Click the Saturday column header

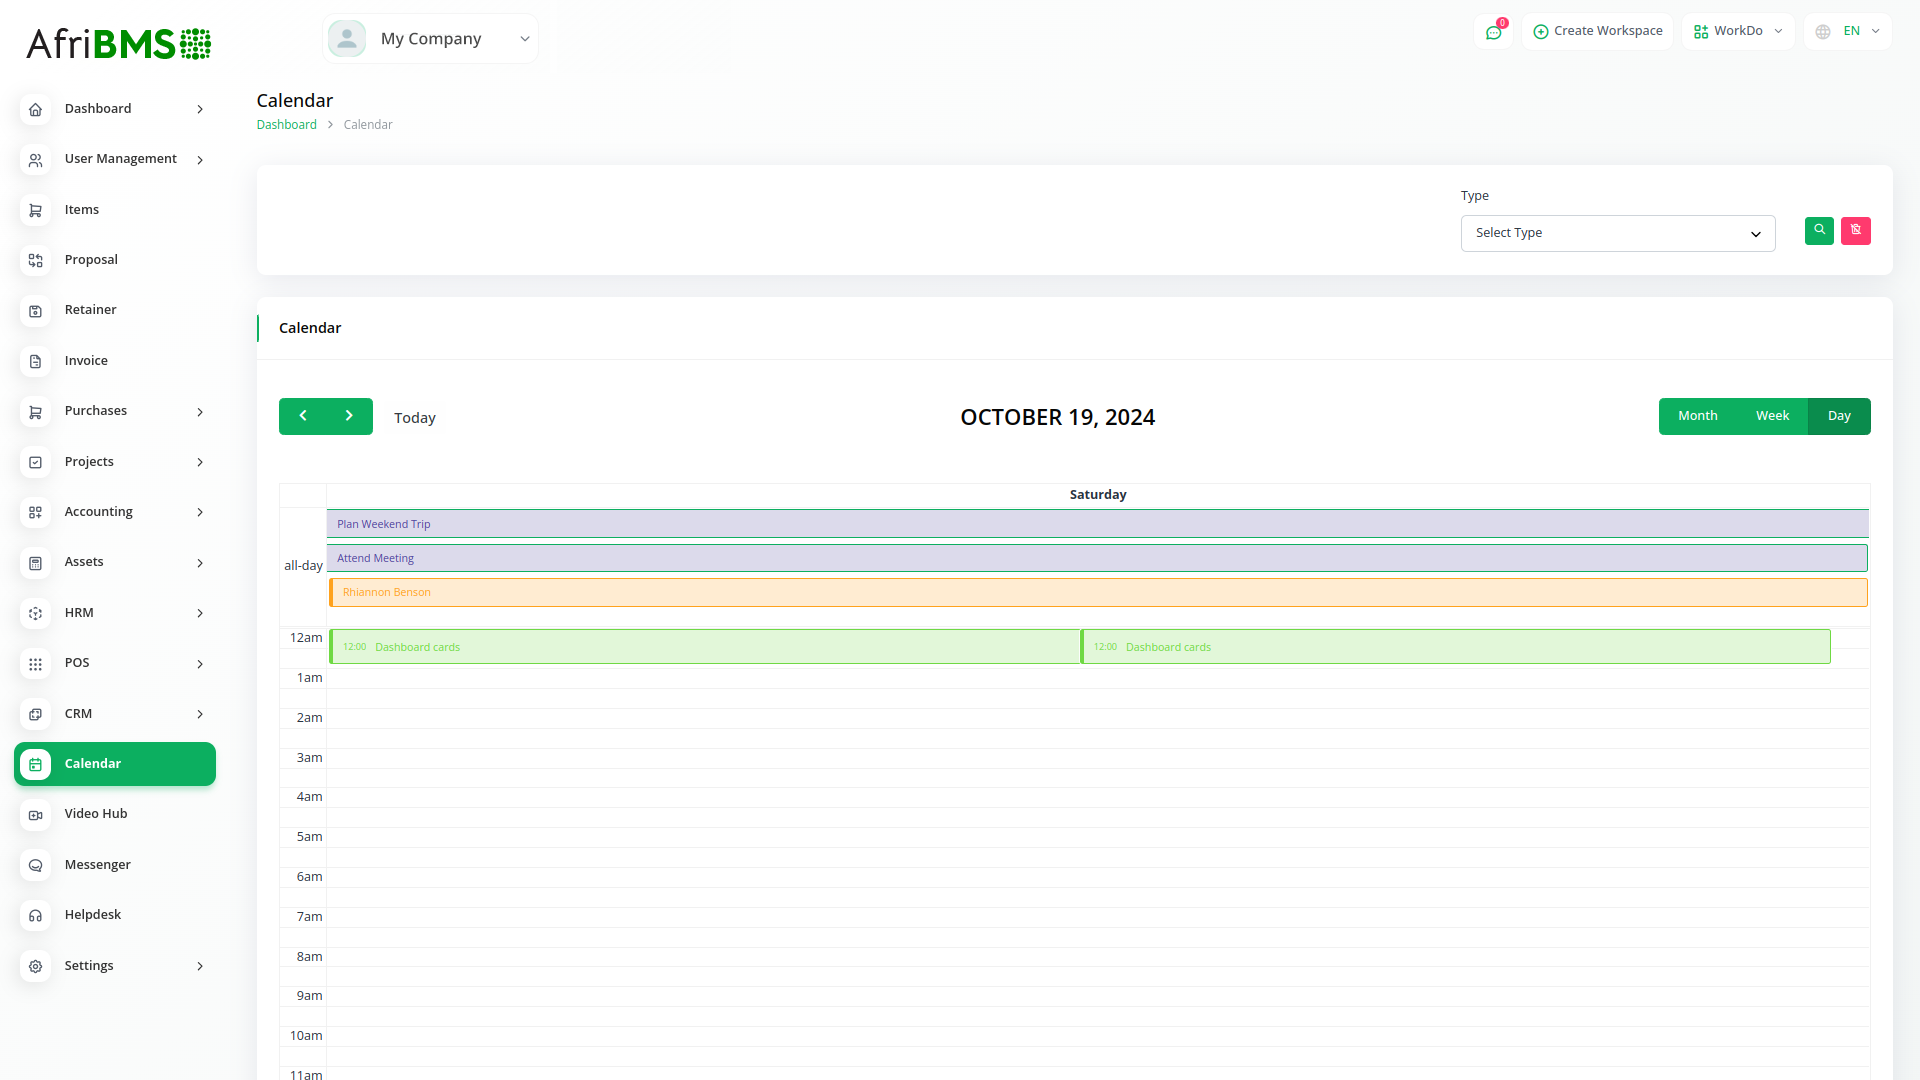1098,495
